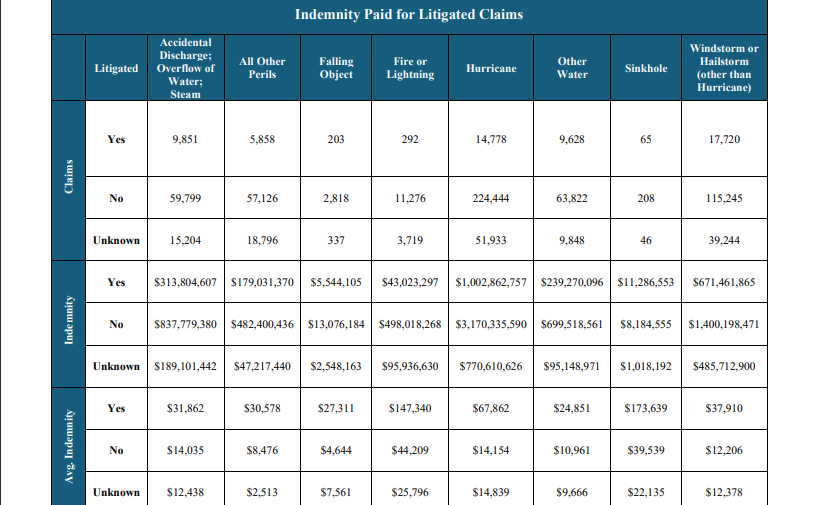Select the fire average indemnity cell $147,340
The image size is (817, 505).
[x=410, y=408]
